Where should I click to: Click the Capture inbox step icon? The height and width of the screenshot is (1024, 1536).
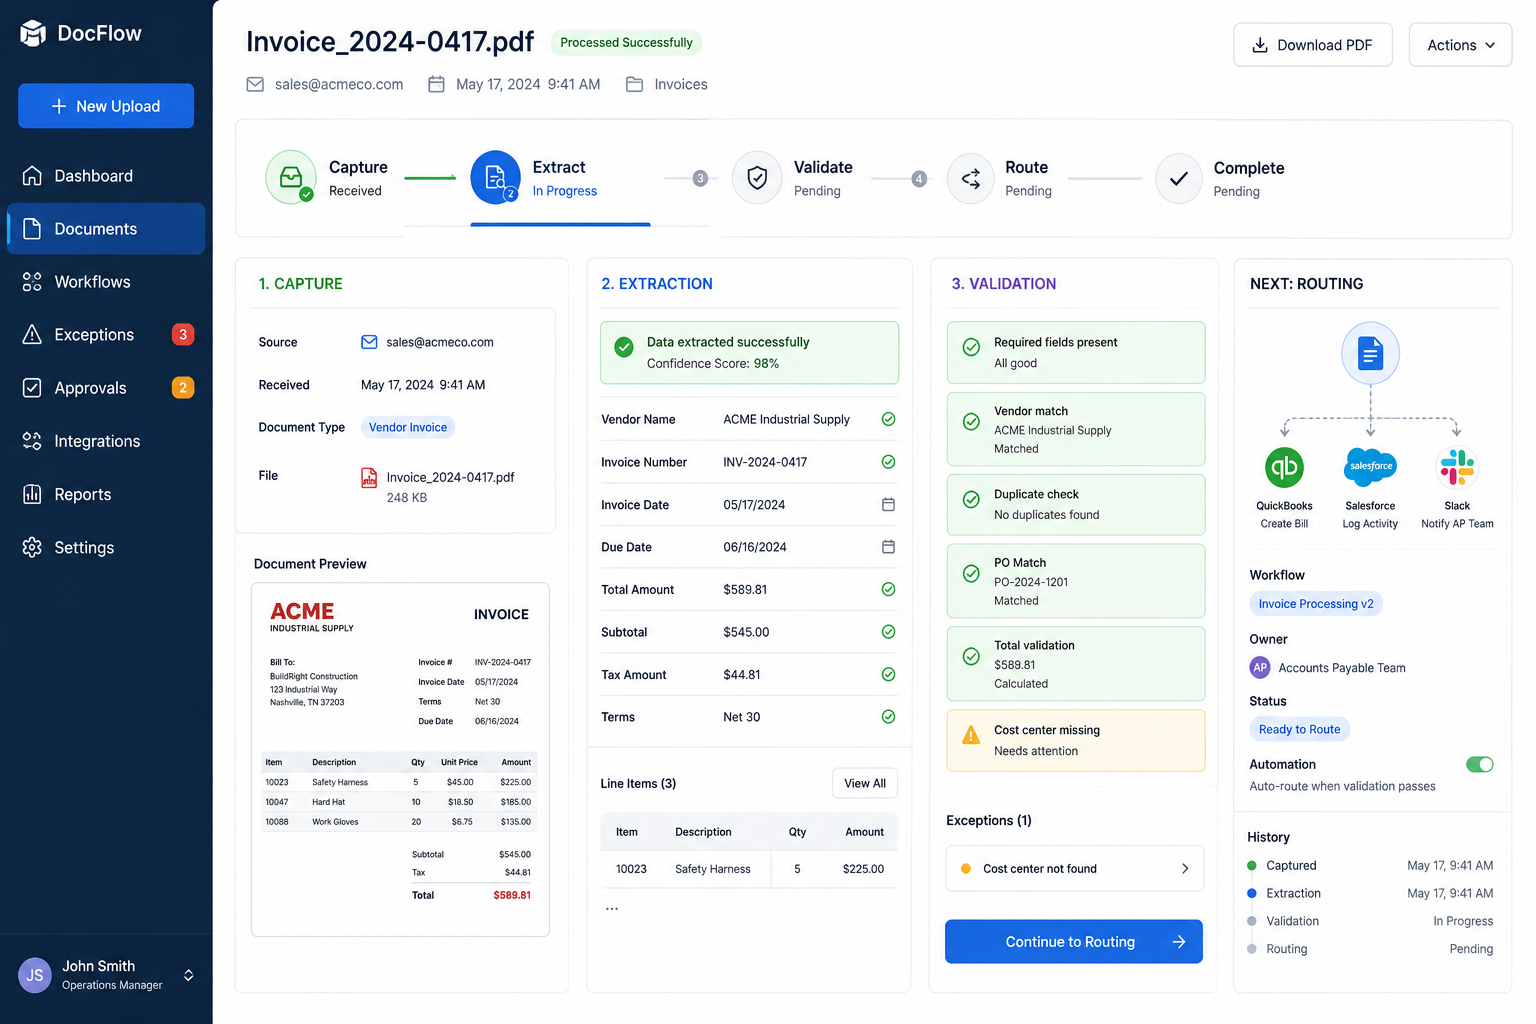click(x=291, y=177)
